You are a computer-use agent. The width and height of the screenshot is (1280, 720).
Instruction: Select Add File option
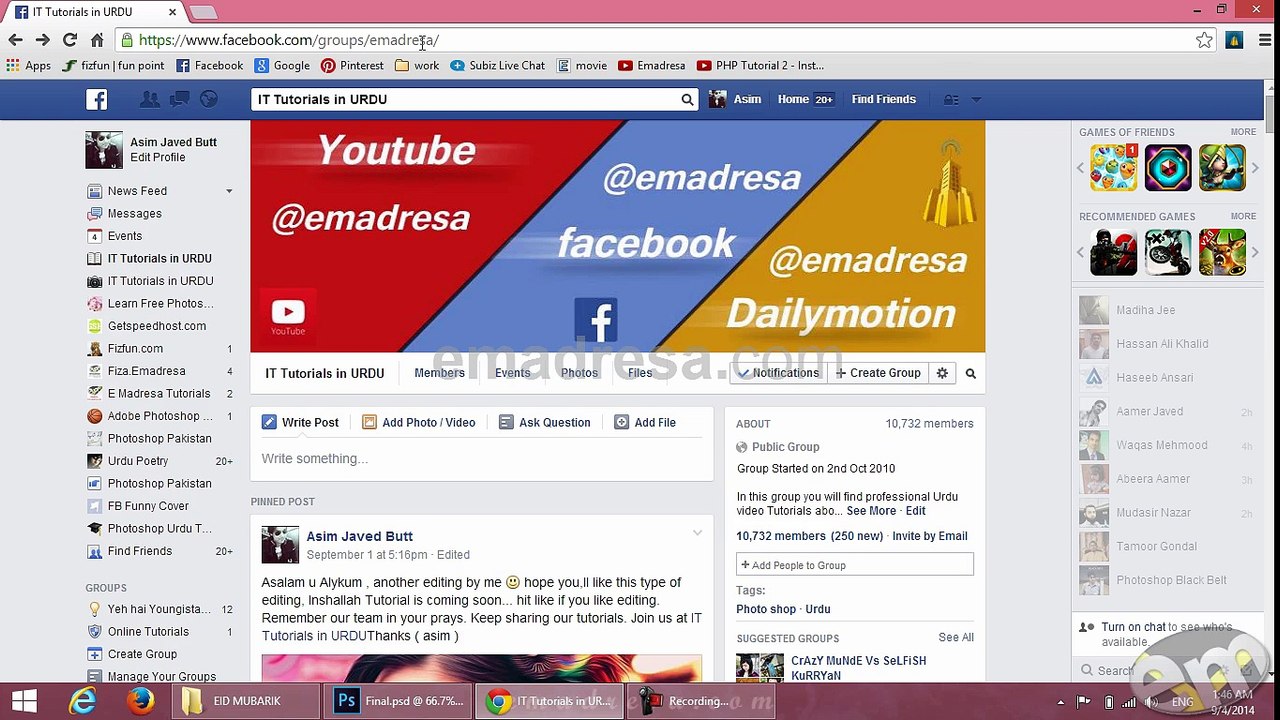(645, 422)
